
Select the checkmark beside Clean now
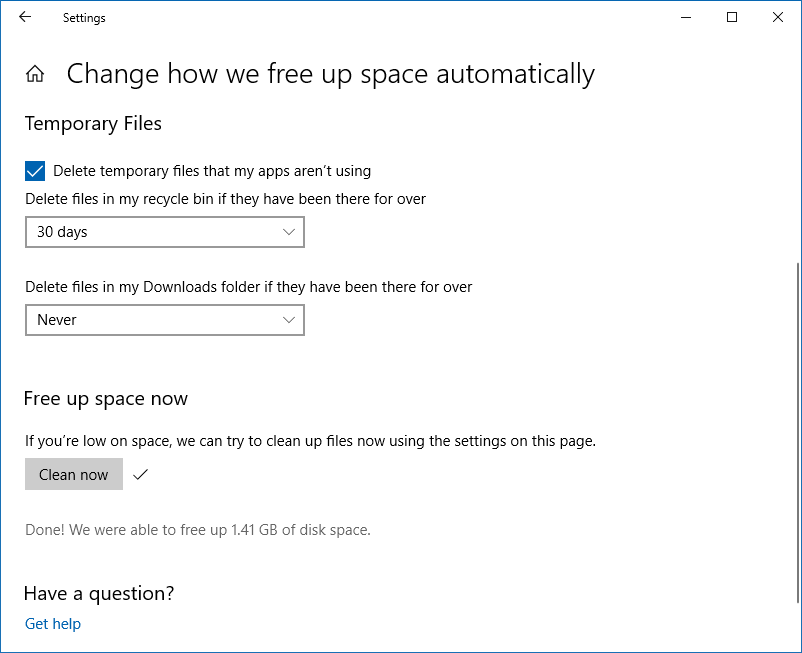pyautogui.click(x=140, y=474)
